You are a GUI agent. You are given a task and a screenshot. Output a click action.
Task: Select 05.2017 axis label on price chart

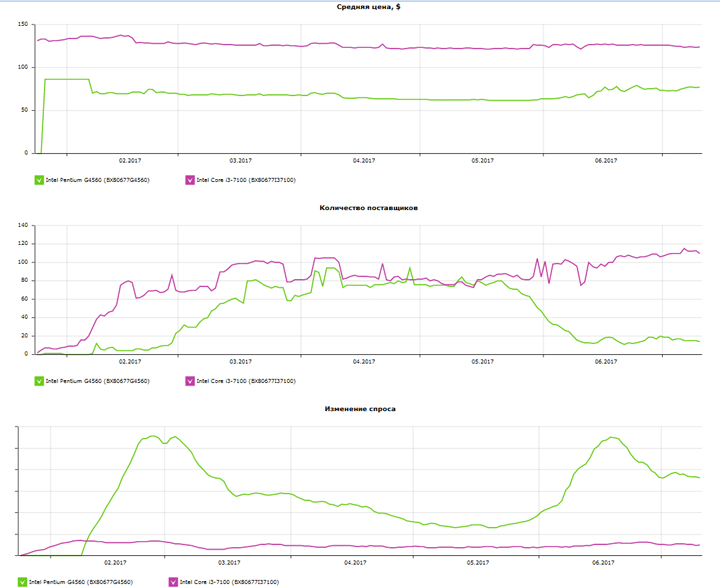(x=483, y=161)
